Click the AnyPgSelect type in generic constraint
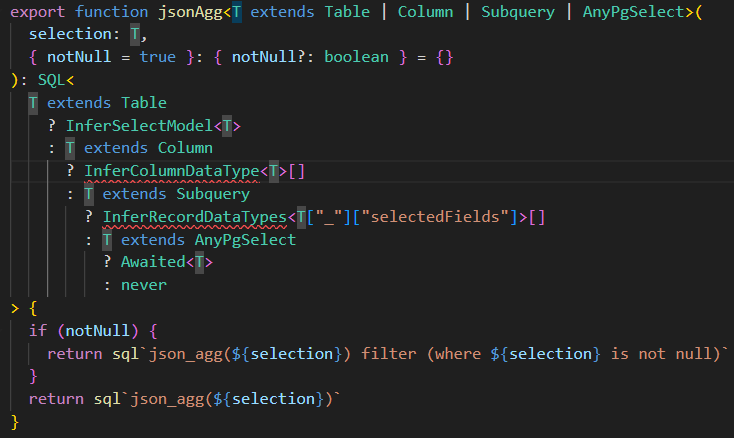This screenshot has height=438, width=734. tap(633, 12)
